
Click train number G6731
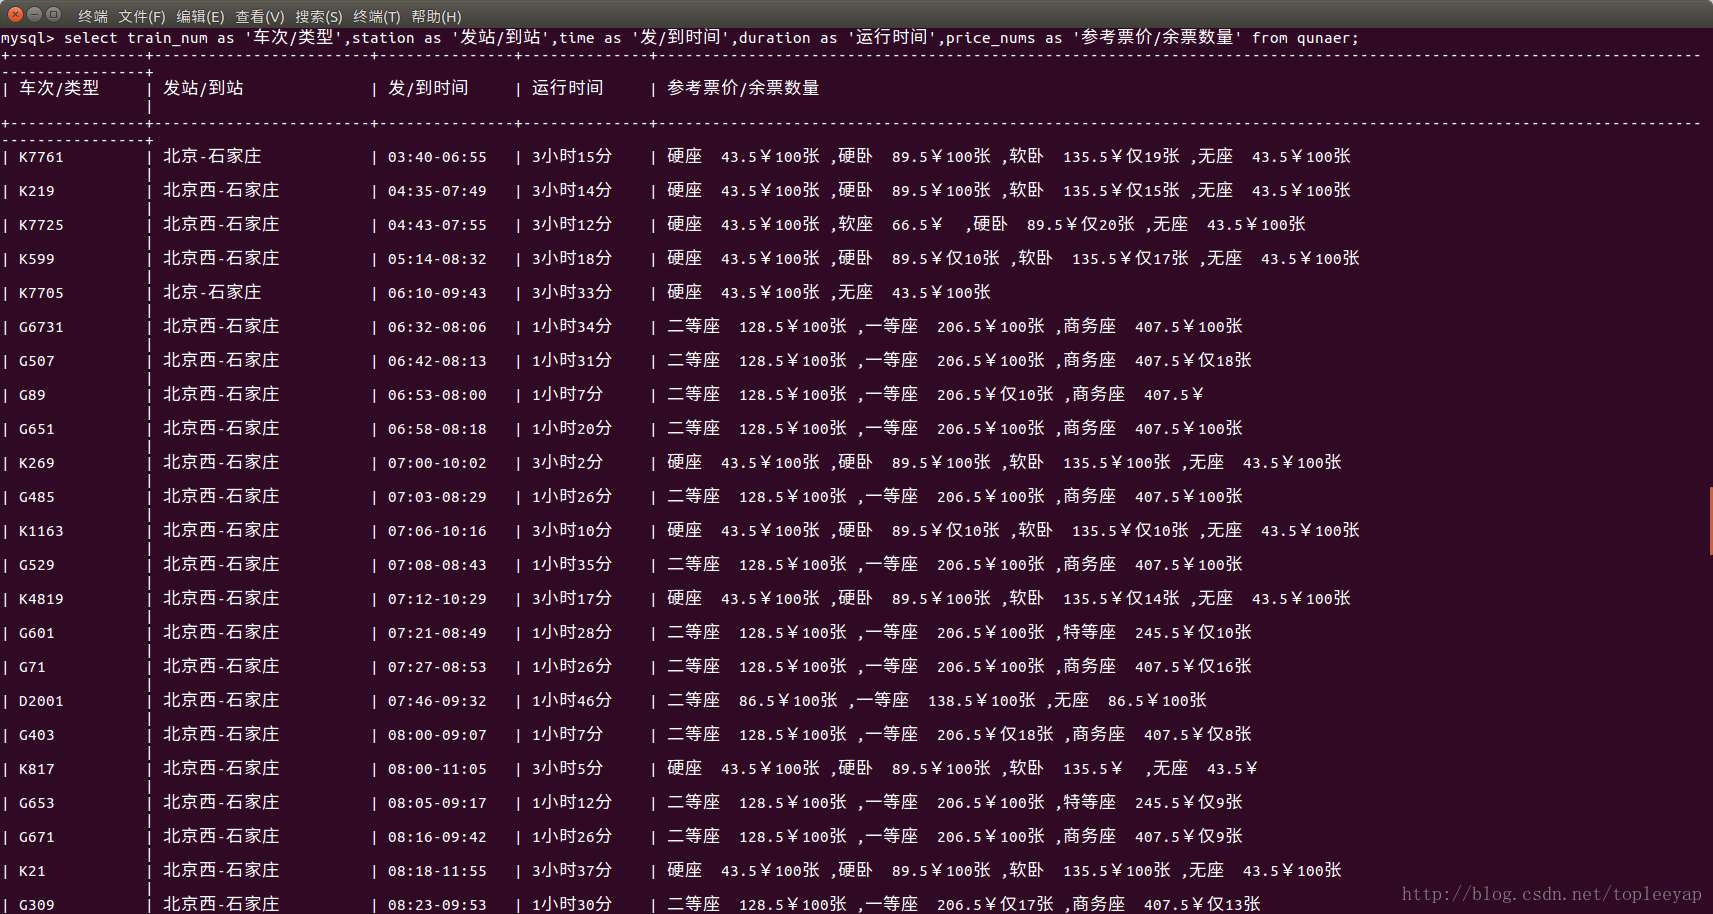point(41,327)
